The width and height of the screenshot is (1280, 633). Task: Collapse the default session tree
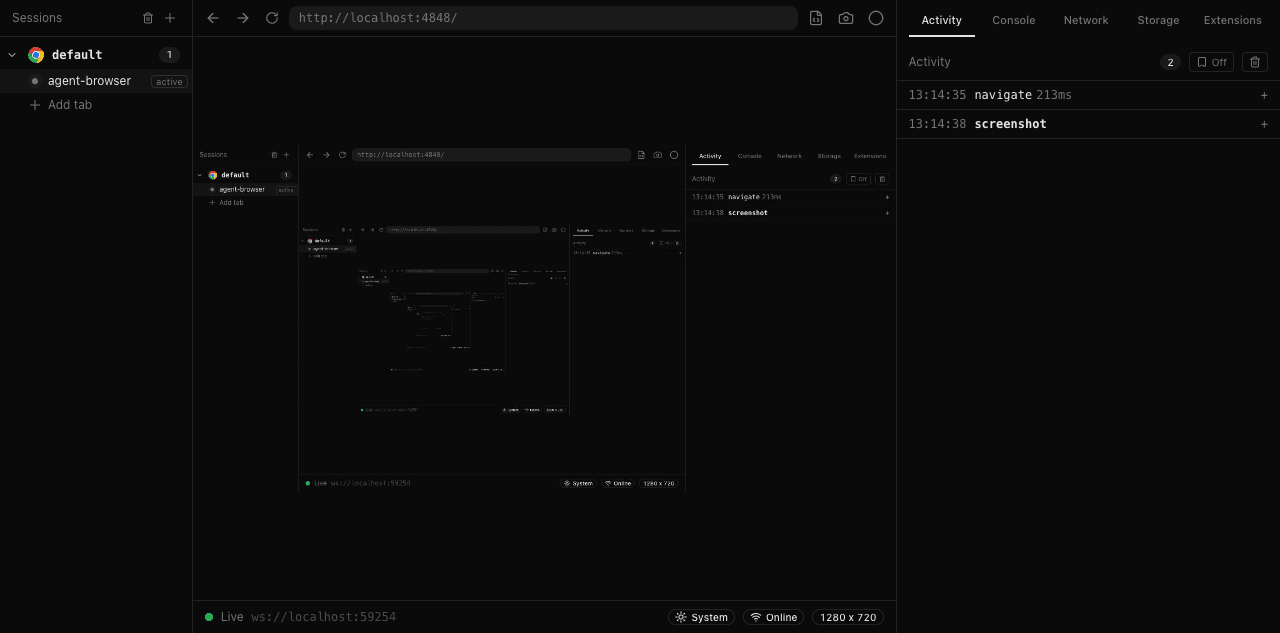[x=12, y=55]
